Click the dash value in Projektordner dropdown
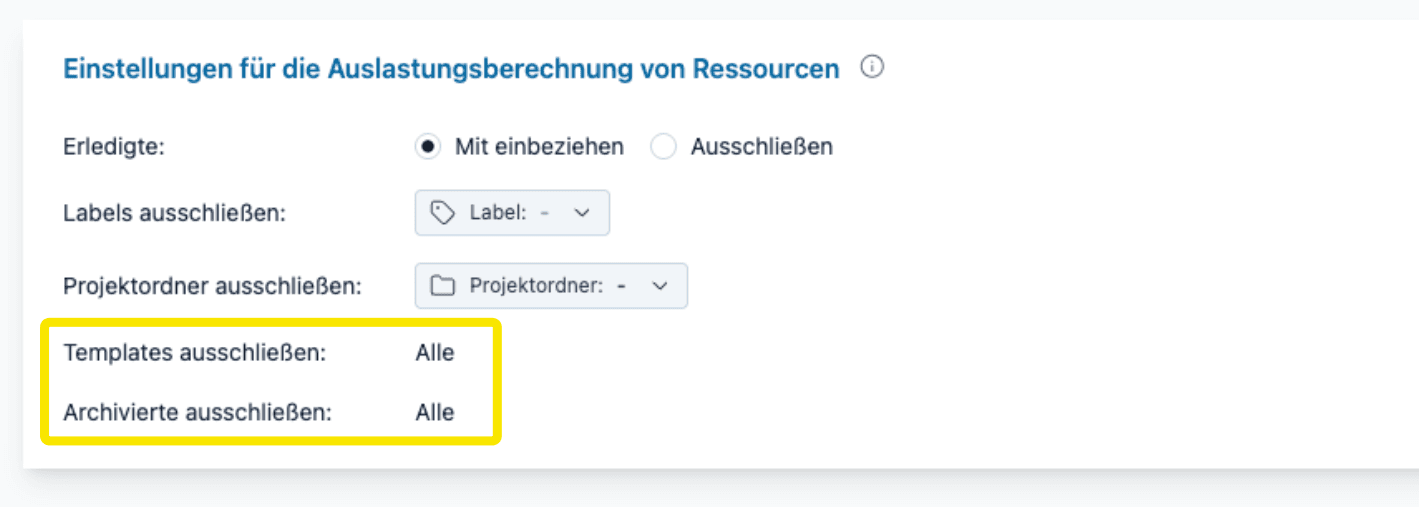Viewport: 1419px width, 507px height. click(622, 286)
